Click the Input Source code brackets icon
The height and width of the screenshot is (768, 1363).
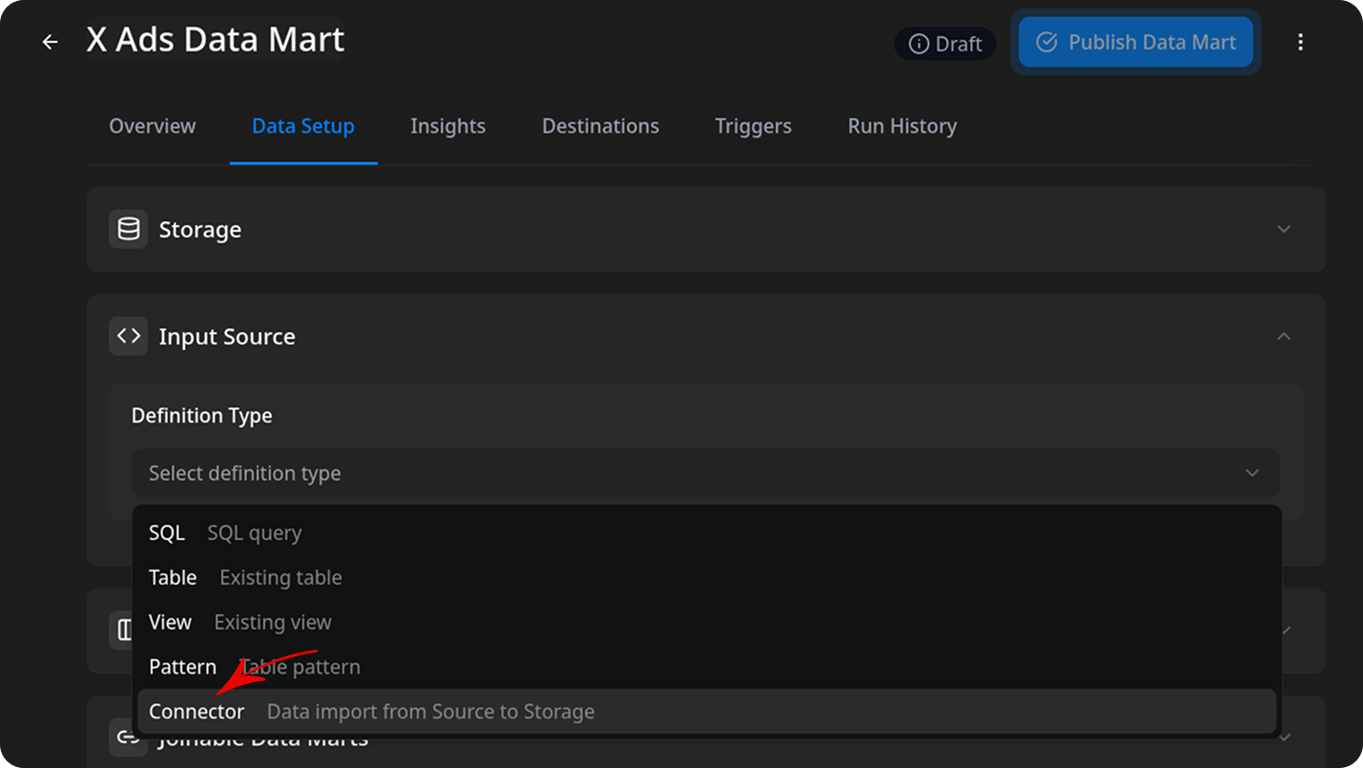[128, 336]
